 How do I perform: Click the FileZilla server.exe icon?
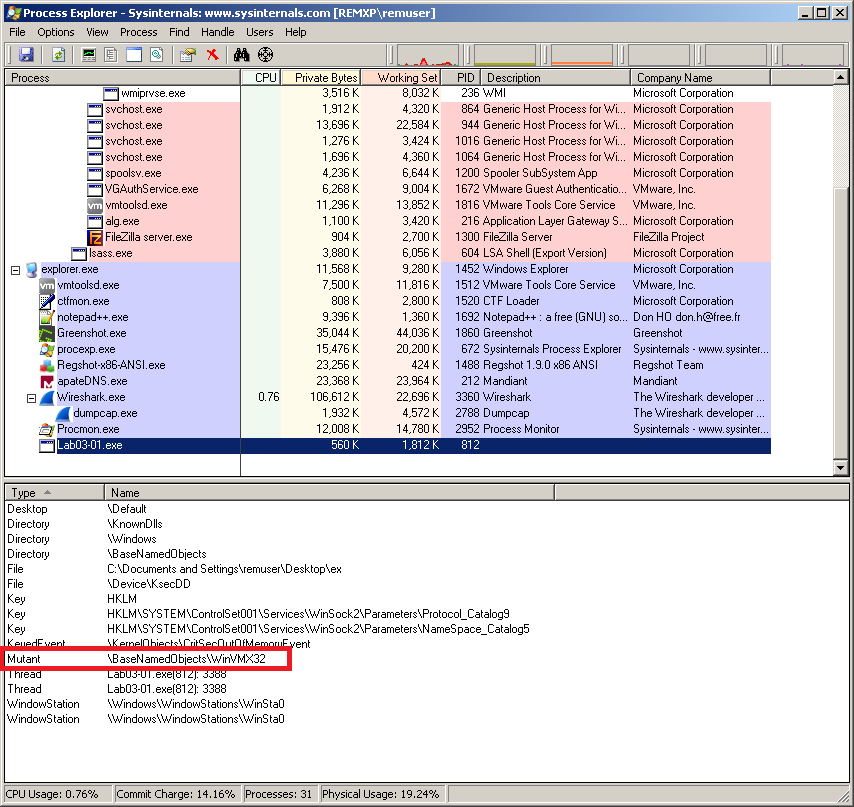pyautogui.click(x=95, y=237)
